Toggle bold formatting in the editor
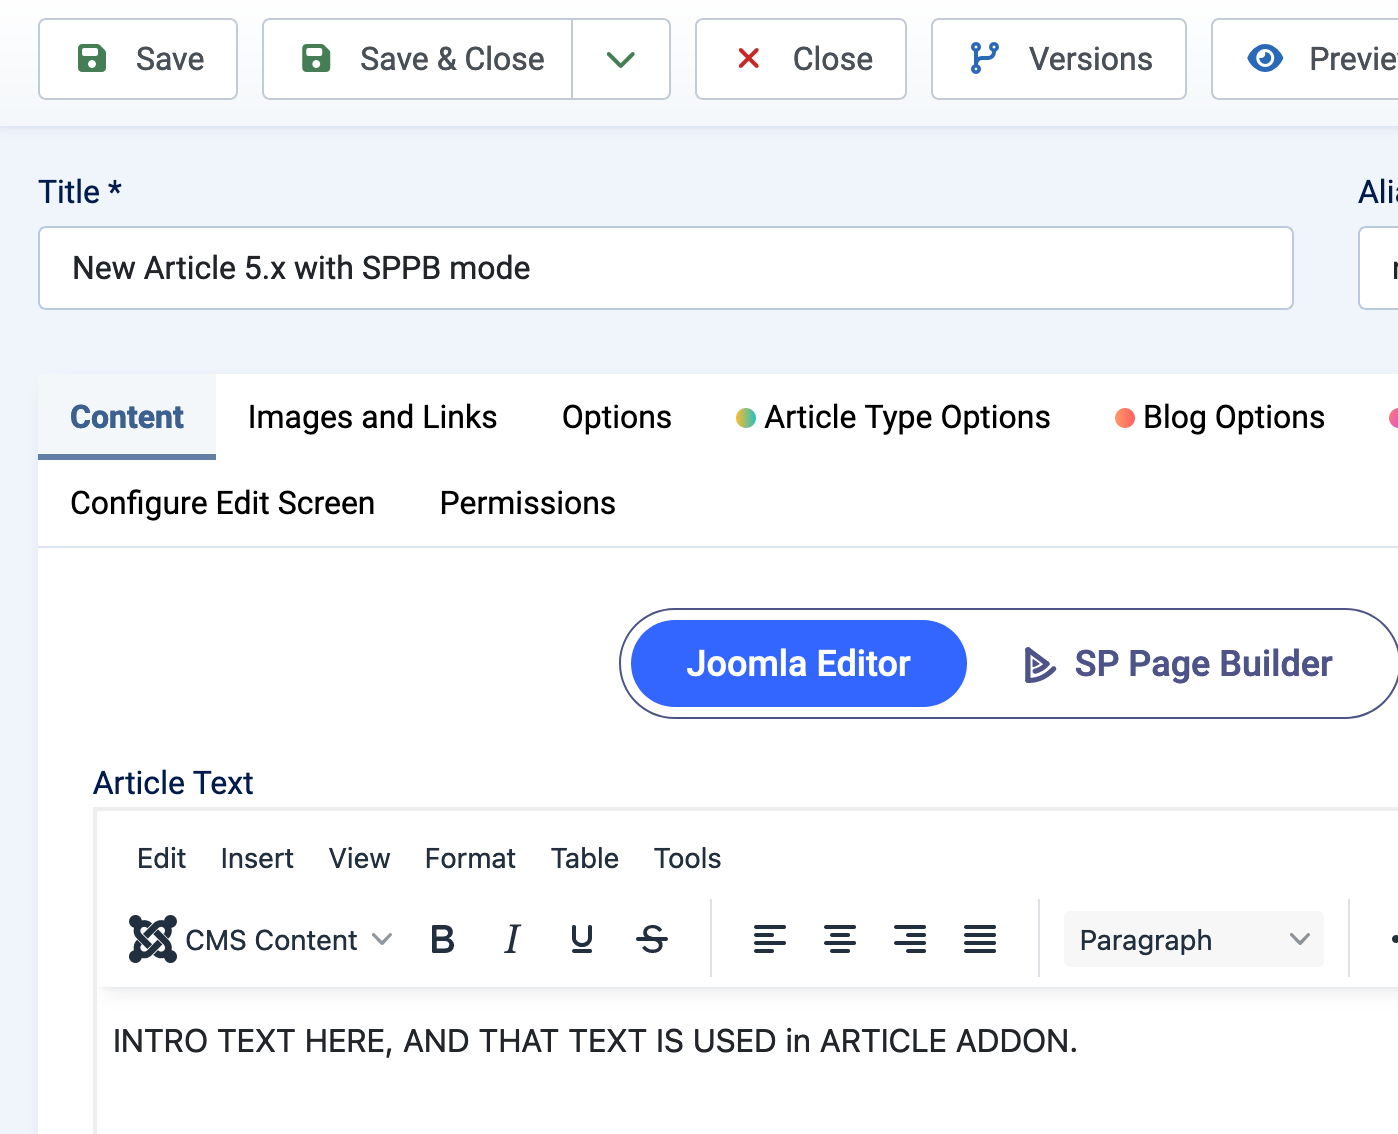1398x1134 pixels. pos(441,939)
